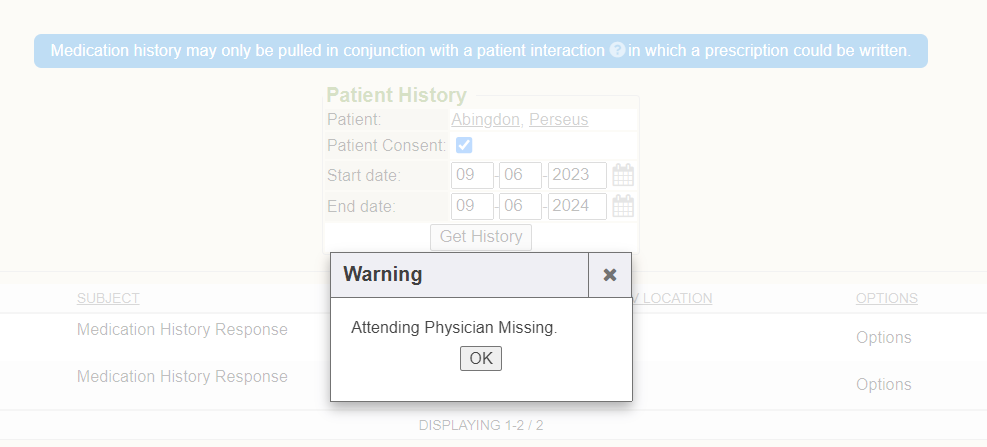Open the second Medication History Response
Image resolution: width=987 pixels, height=447 pixels.
(182, 376)
